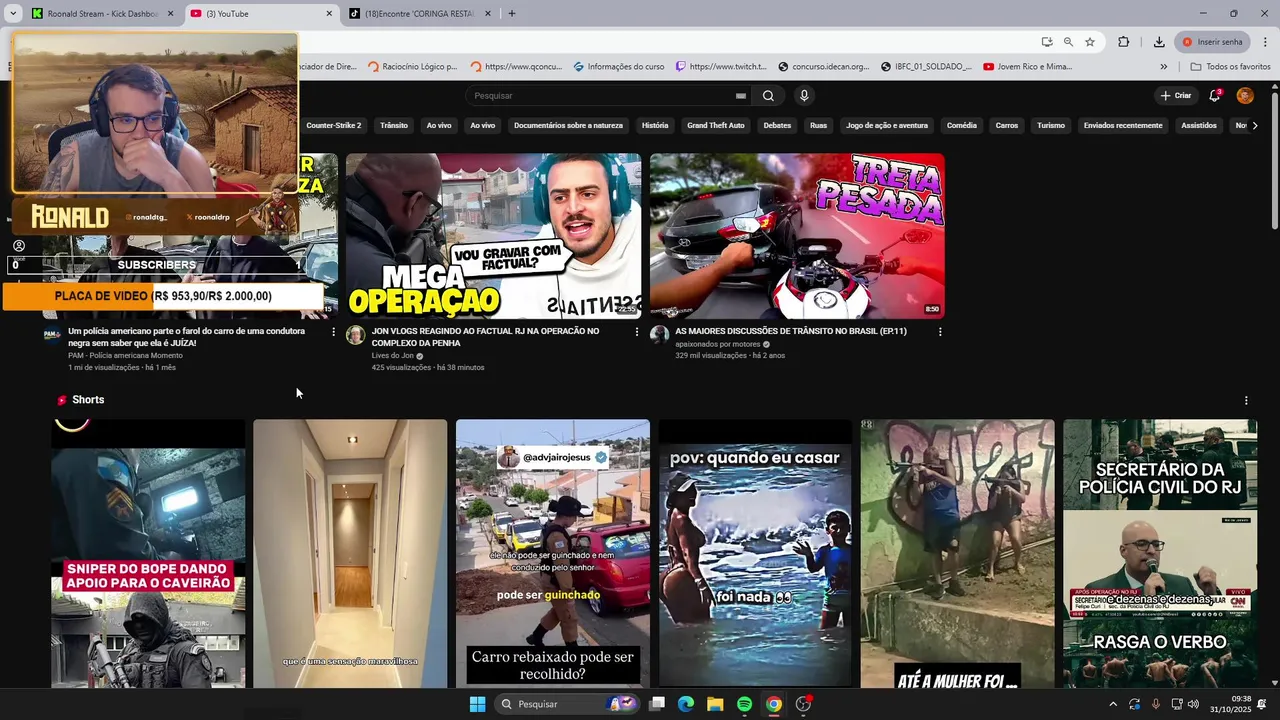Filter by Jogo de ação e aventura chip

pos(887,126)
